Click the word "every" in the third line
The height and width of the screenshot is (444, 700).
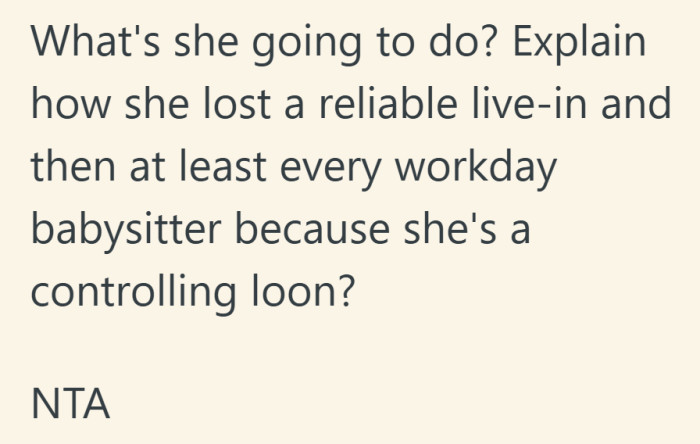(330, 170)
